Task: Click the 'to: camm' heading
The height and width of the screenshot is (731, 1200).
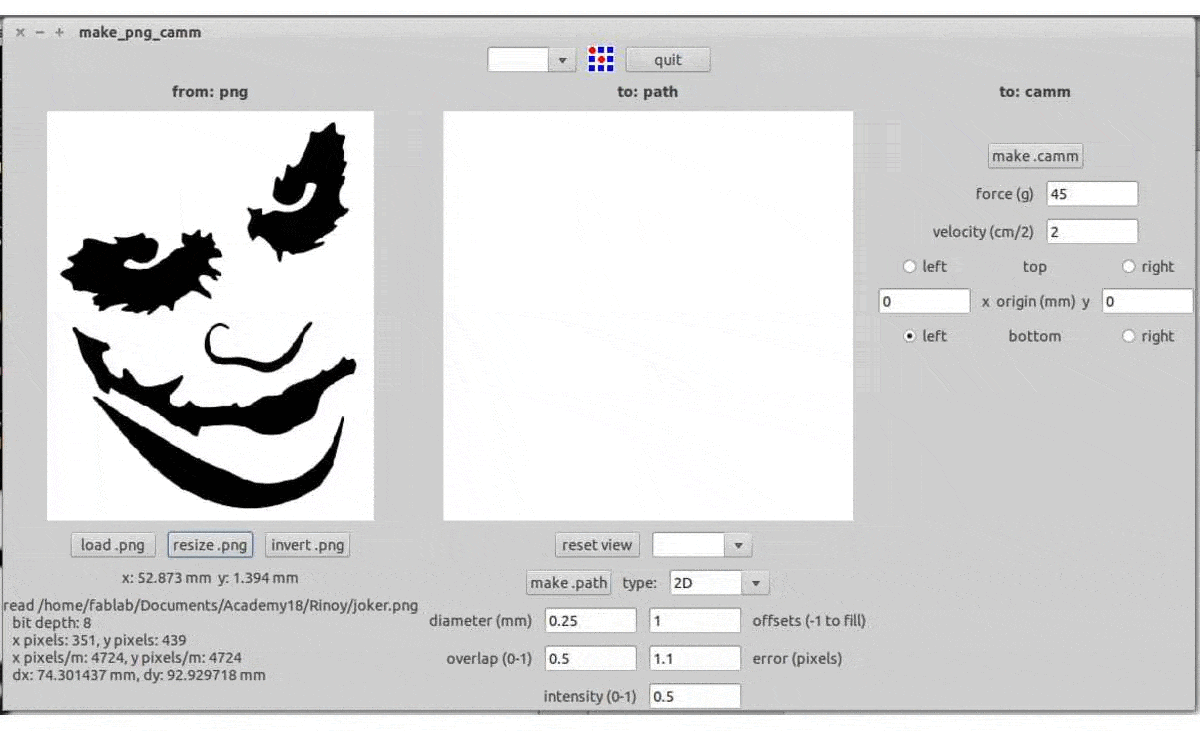Action: click(1035, 91)
